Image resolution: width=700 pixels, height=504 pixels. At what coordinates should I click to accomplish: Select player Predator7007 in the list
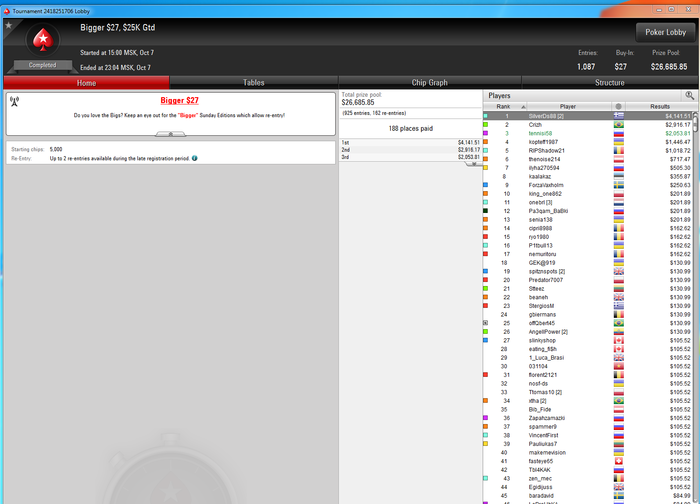coord(588,280)
